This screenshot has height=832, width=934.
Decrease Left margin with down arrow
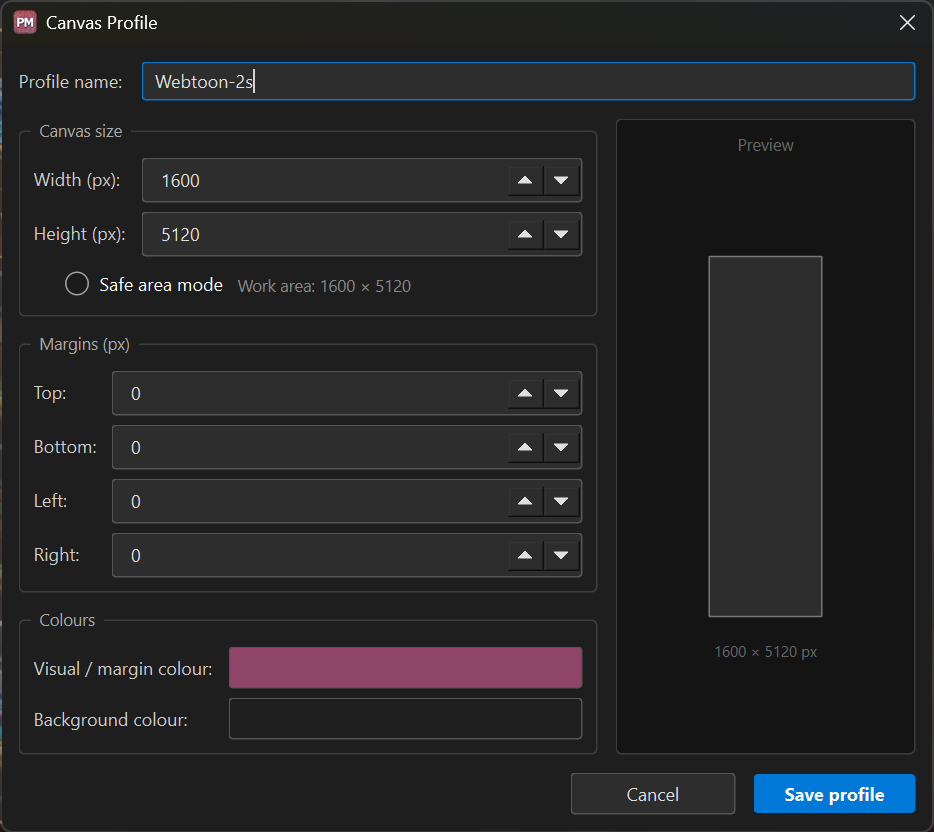(561, 501)
